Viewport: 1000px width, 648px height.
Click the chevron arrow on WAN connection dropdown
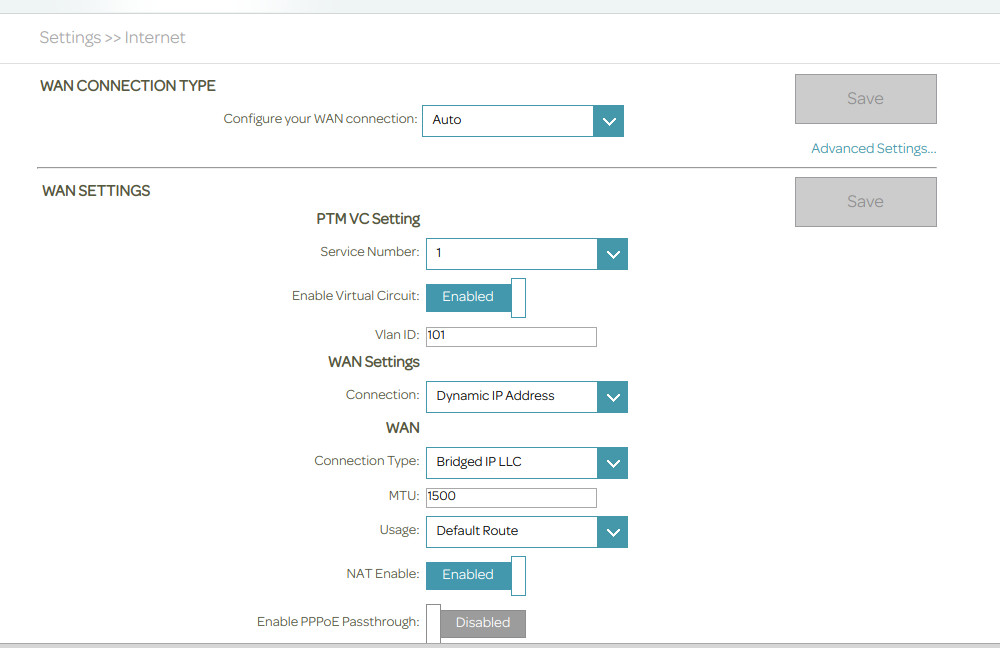point(608,121)
